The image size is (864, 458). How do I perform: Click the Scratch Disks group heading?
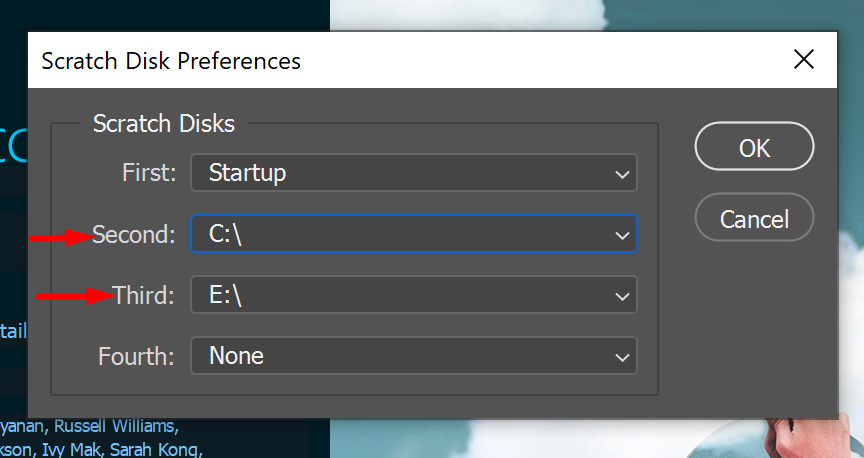164,124
